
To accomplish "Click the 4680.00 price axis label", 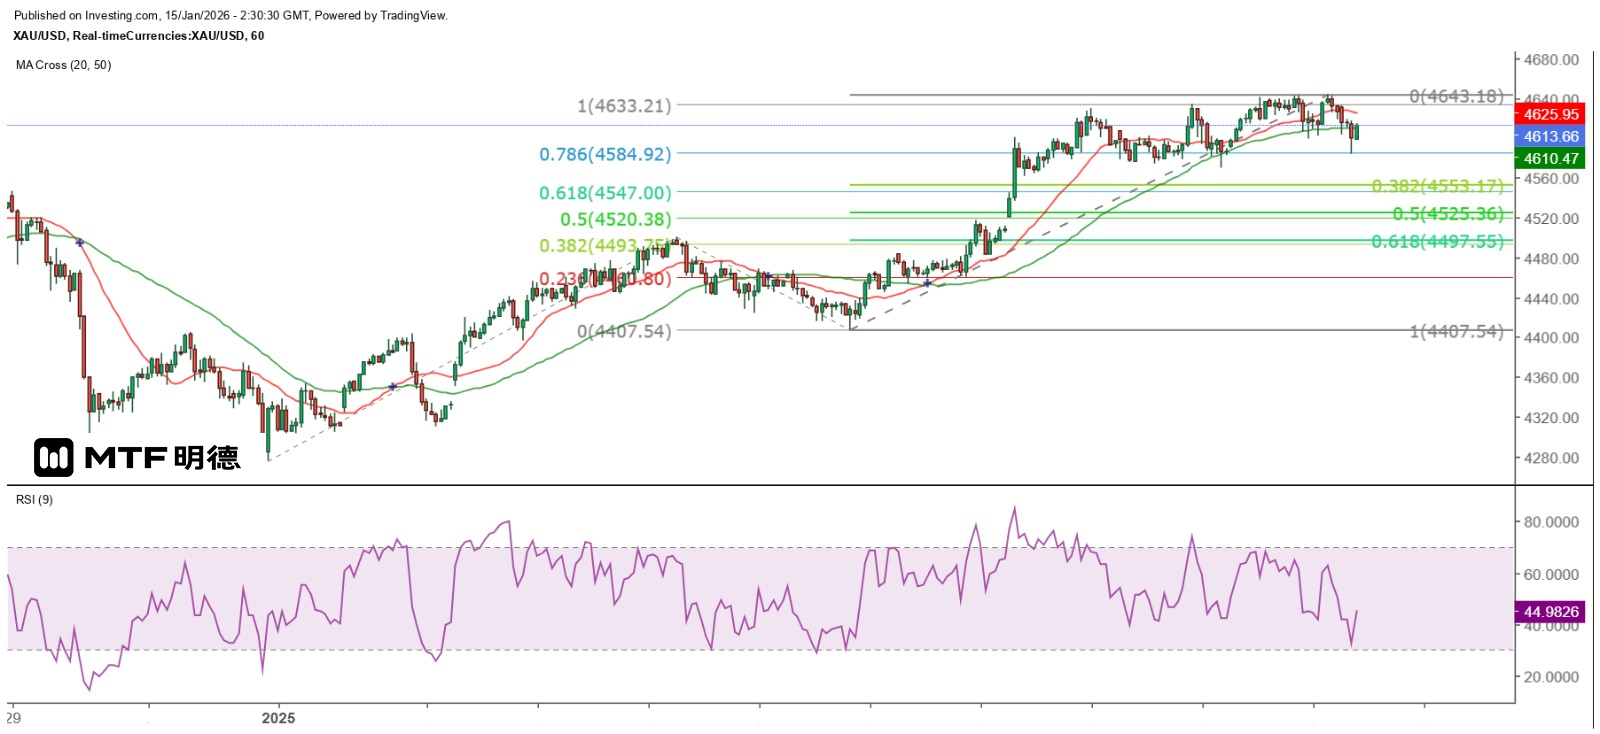I will click(1551, 60).
